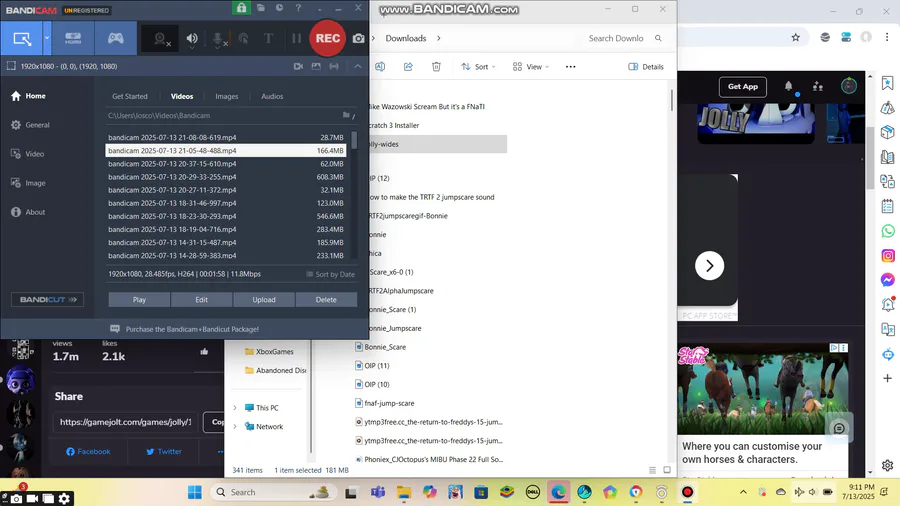Select bandicam 2025-07-13 18-23-30-293.mp4 file

pos(226,216)
